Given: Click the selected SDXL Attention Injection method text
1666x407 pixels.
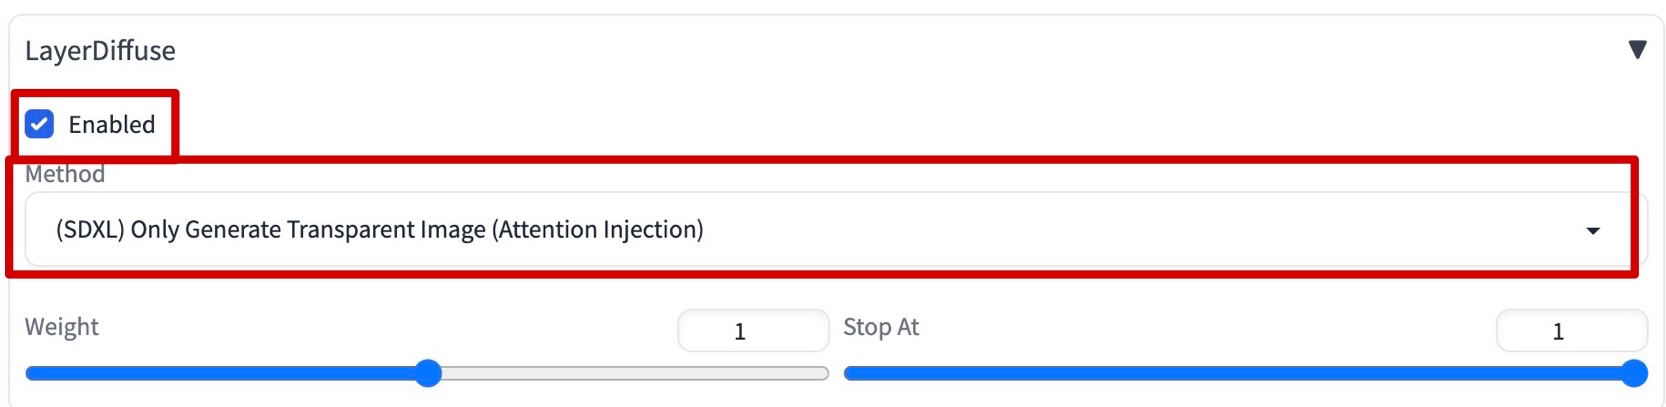Looking at the screenshot, I should (x=380, y=230).
